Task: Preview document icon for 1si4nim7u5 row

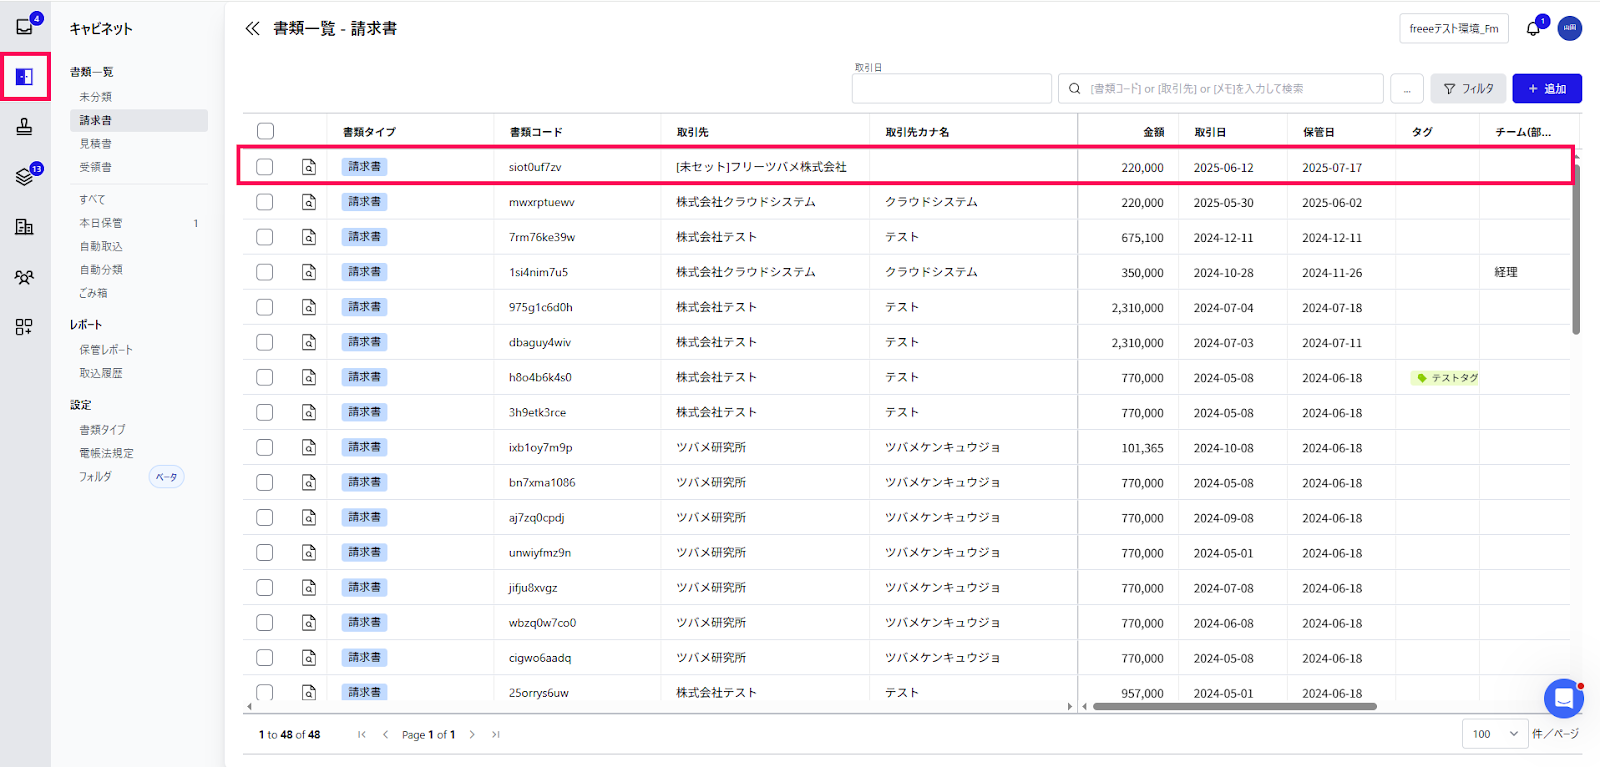Action: 309,272
